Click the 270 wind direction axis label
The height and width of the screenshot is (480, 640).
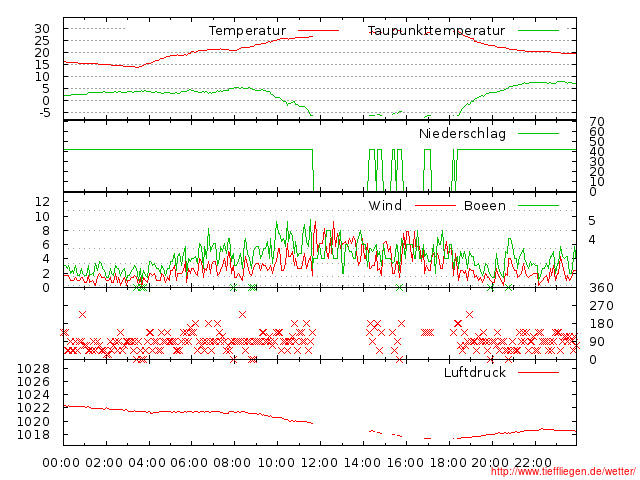pos(601,306)
